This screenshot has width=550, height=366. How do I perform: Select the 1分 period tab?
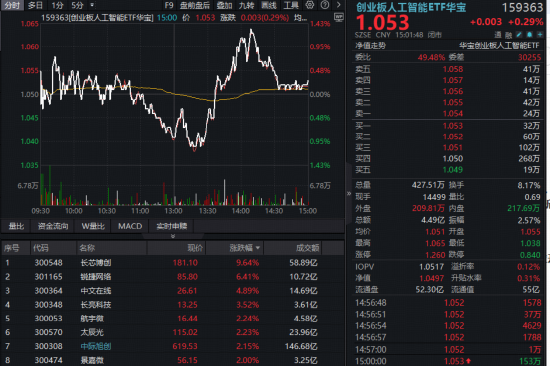tap(57, 5)
